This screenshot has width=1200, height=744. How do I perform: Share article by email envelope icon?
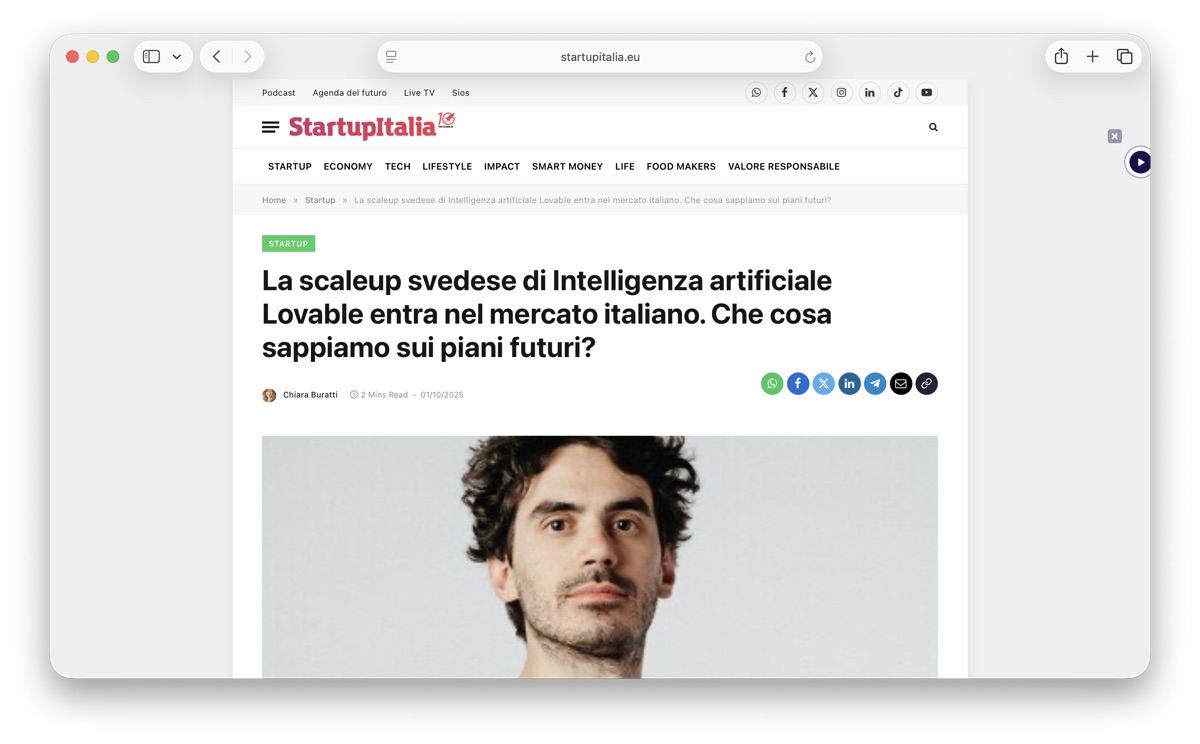coord(901,384)
